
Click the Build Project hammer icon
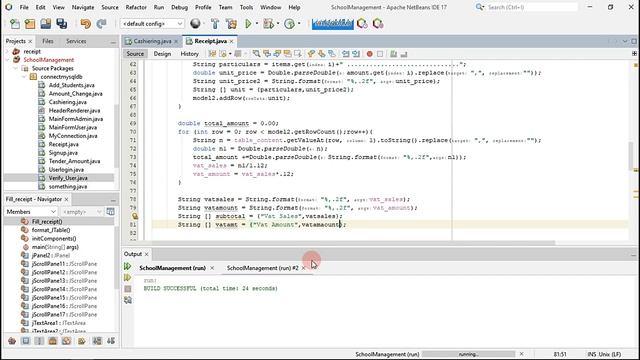point(215,24)
